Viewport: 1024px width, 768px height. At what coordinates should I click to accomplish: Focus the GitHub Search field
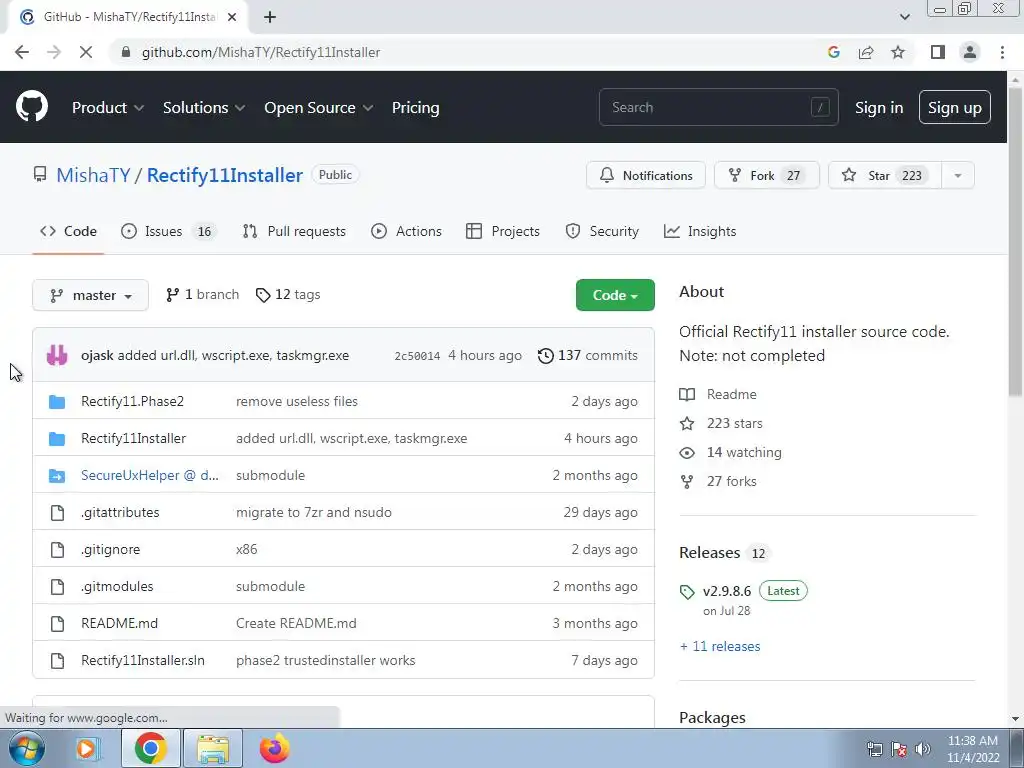[718, 107]
